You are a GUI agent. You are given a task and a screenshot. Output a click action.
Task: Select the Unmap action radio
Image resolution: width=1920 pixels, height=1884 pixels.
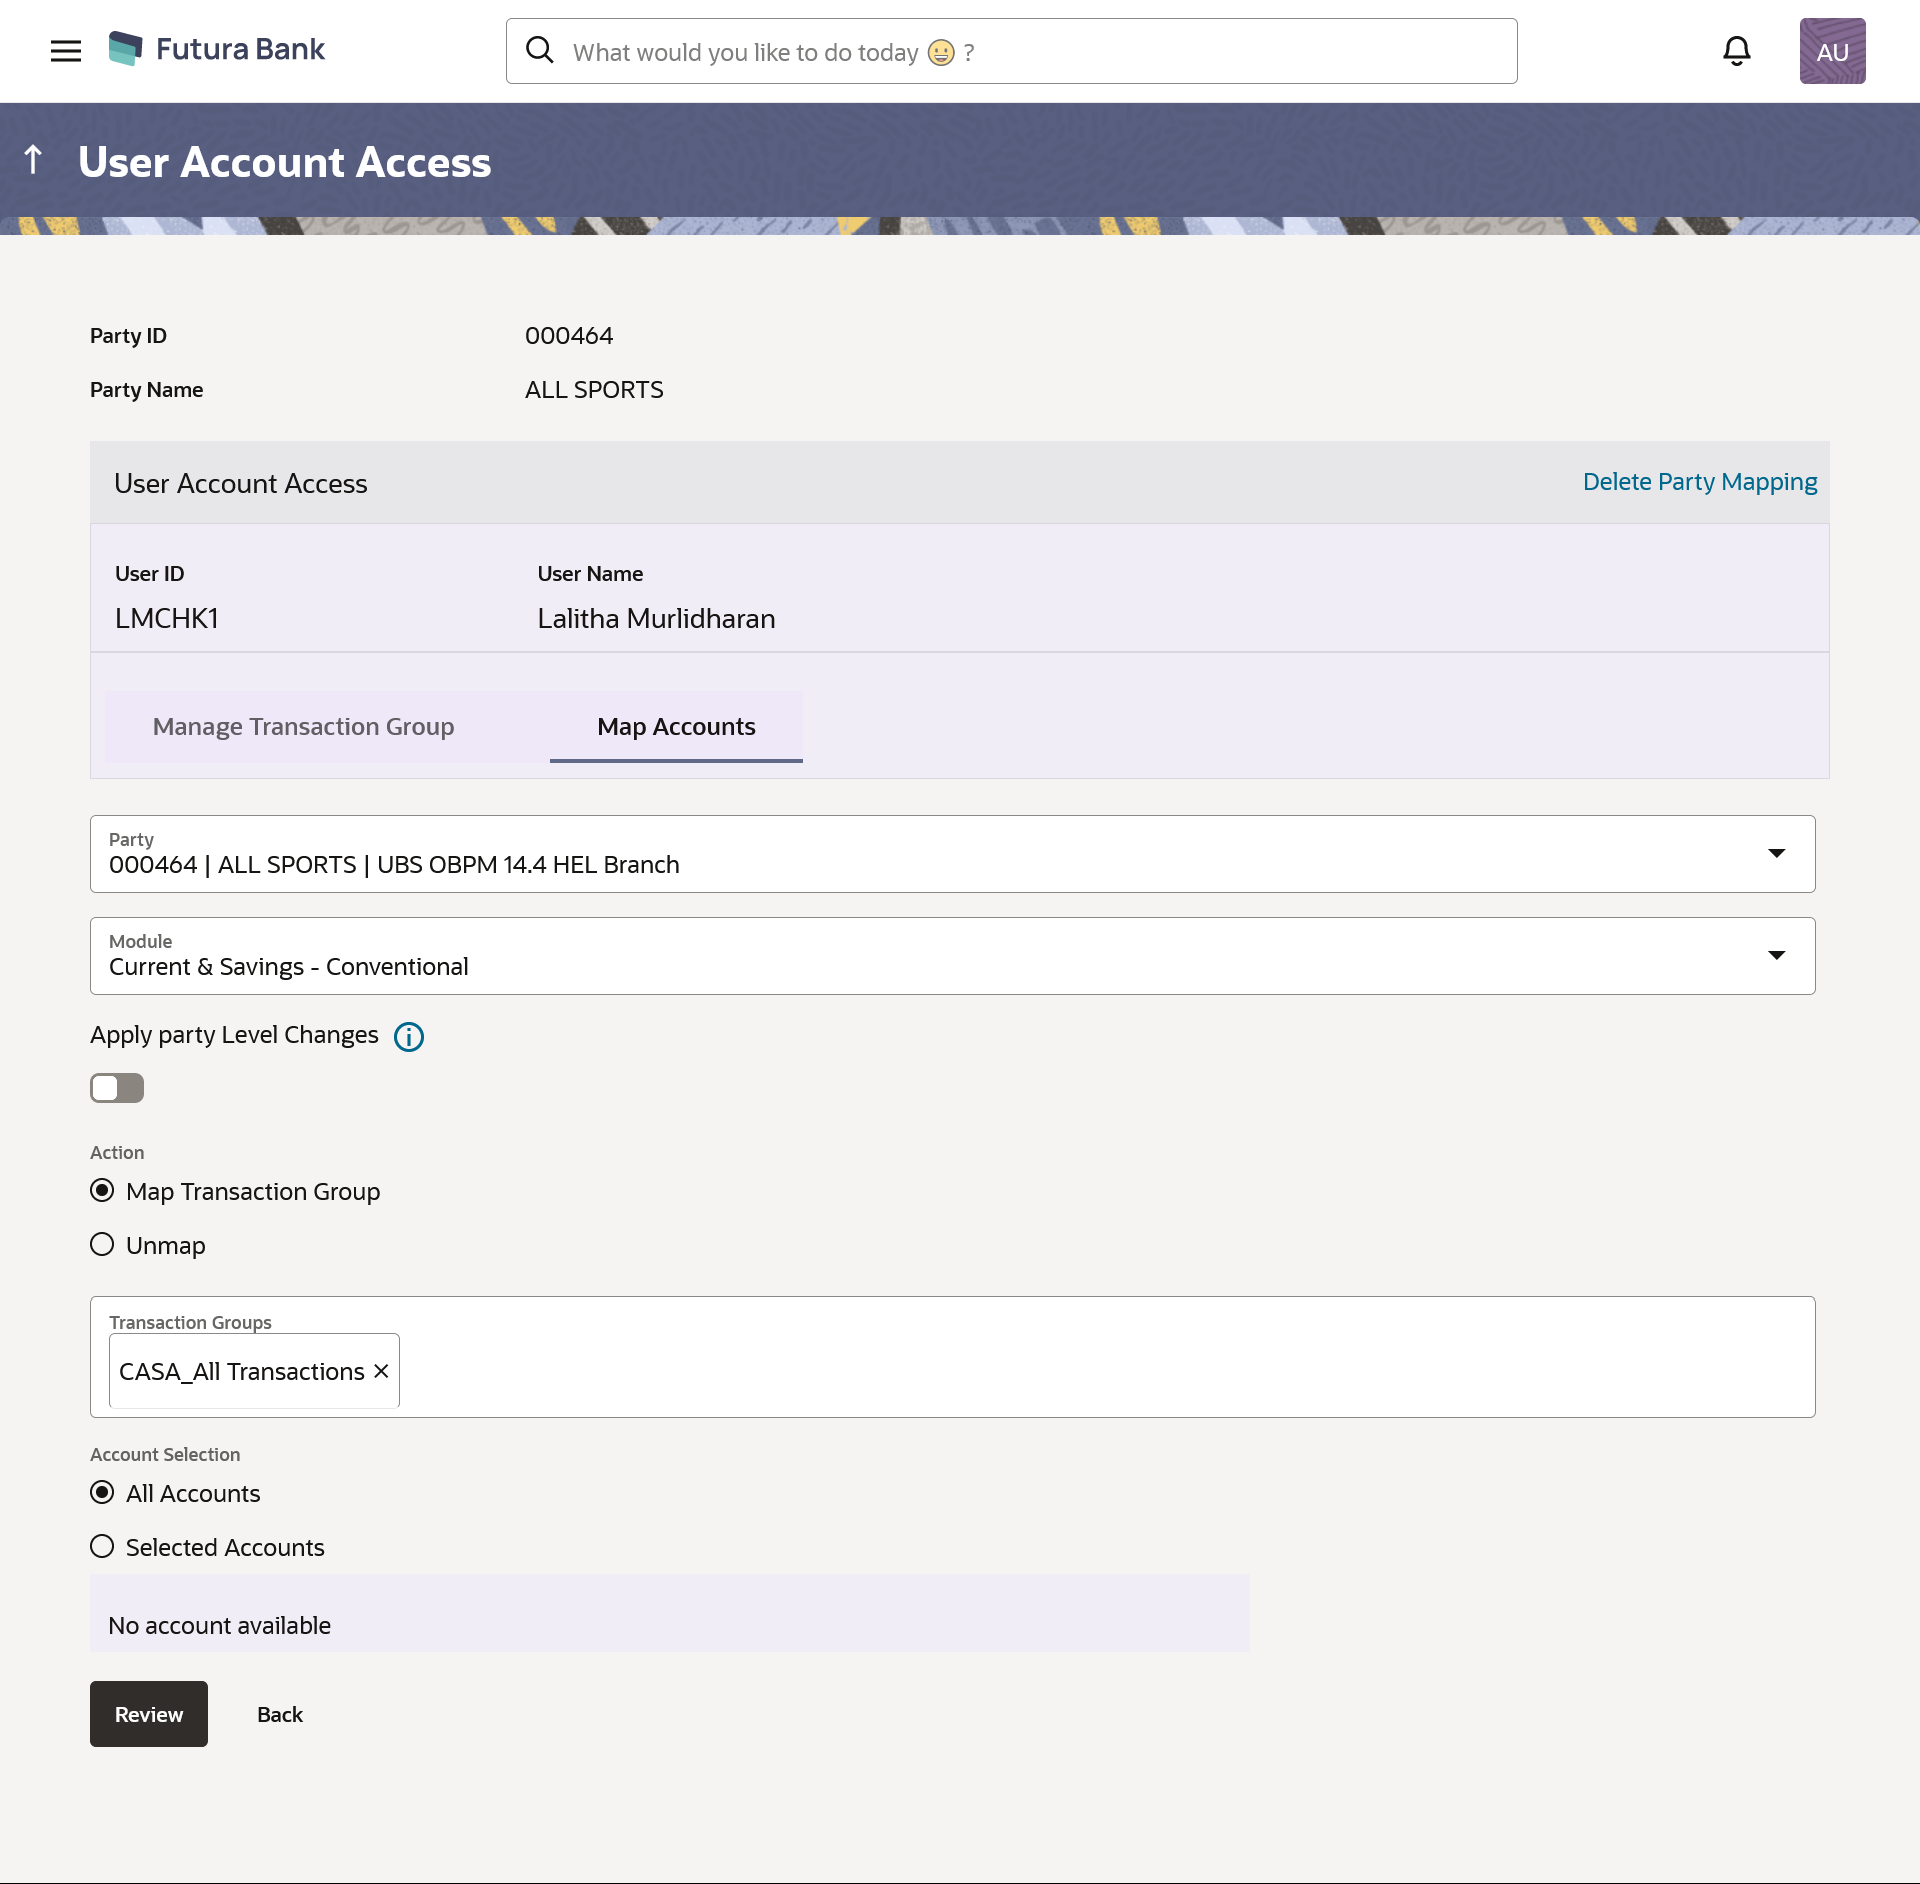point(102,1245)
